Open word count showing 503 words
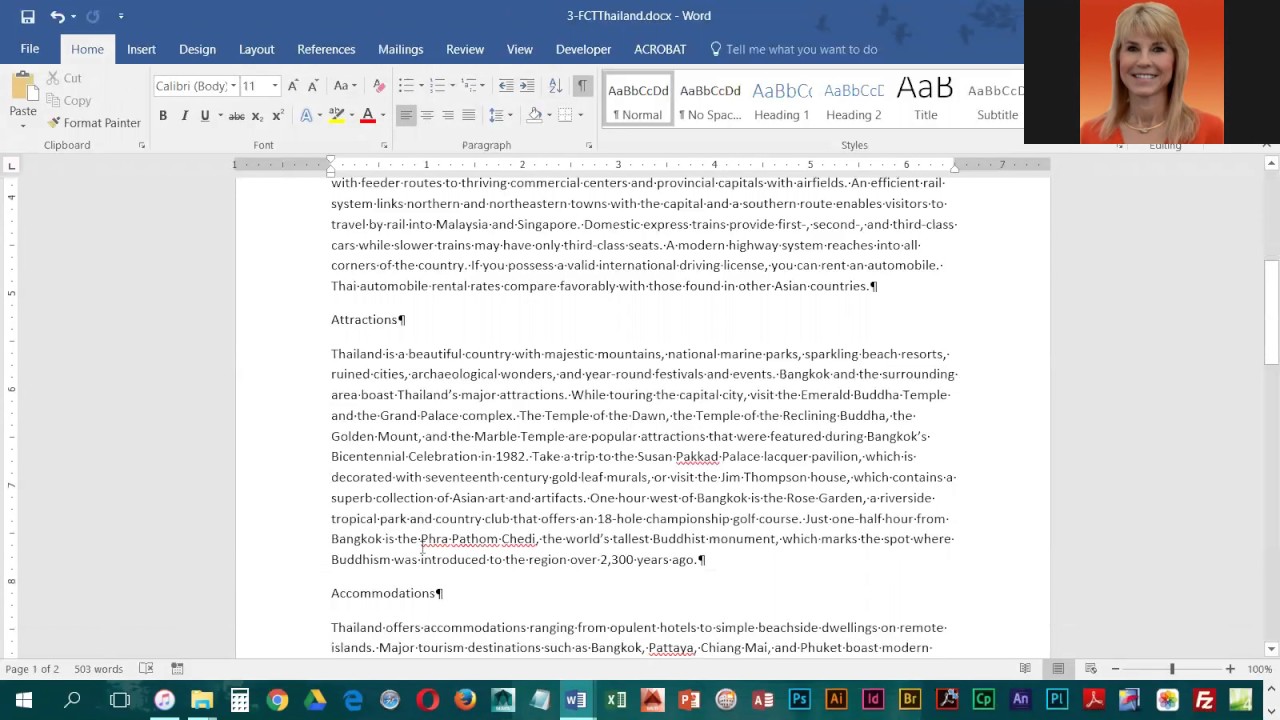The height and width of the screenshot is (720, 1280). point(98,669)
